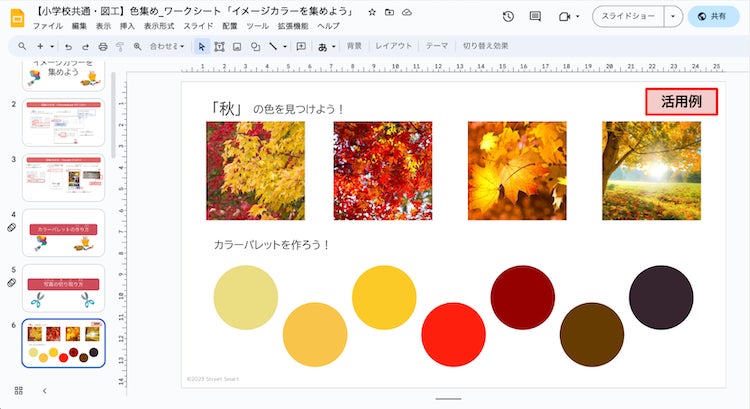Add a comment from toolbar
This screenshot has height=409, width=750.
click(x=301, y=46)
